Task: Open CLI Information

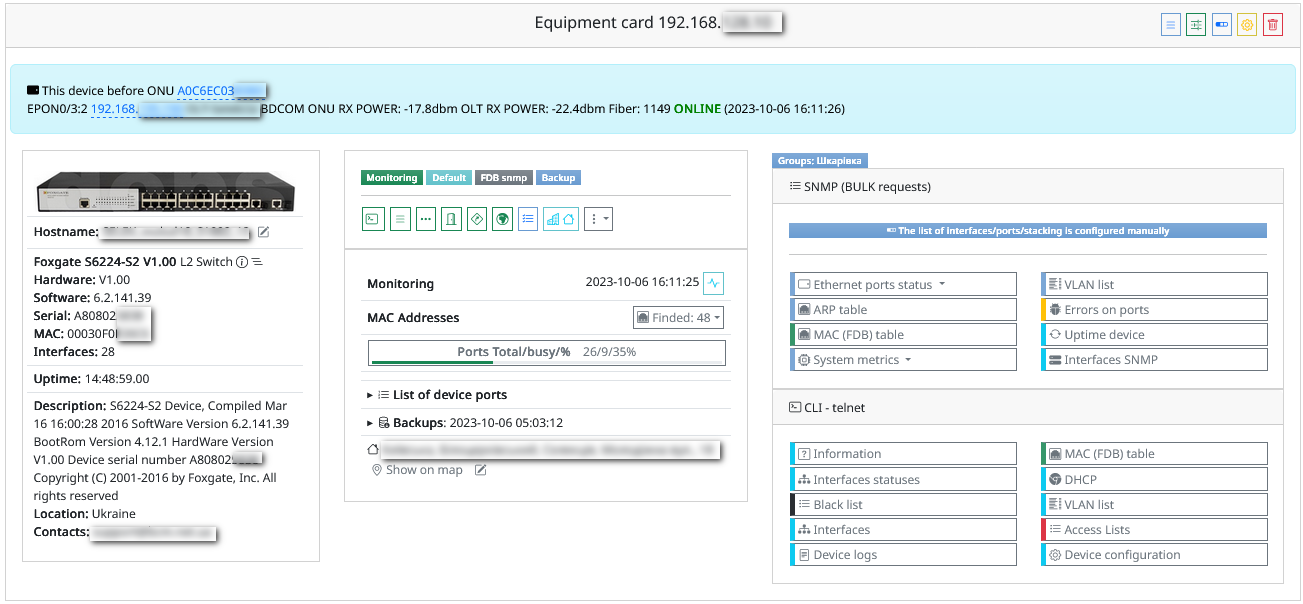Action: point(903,453)
